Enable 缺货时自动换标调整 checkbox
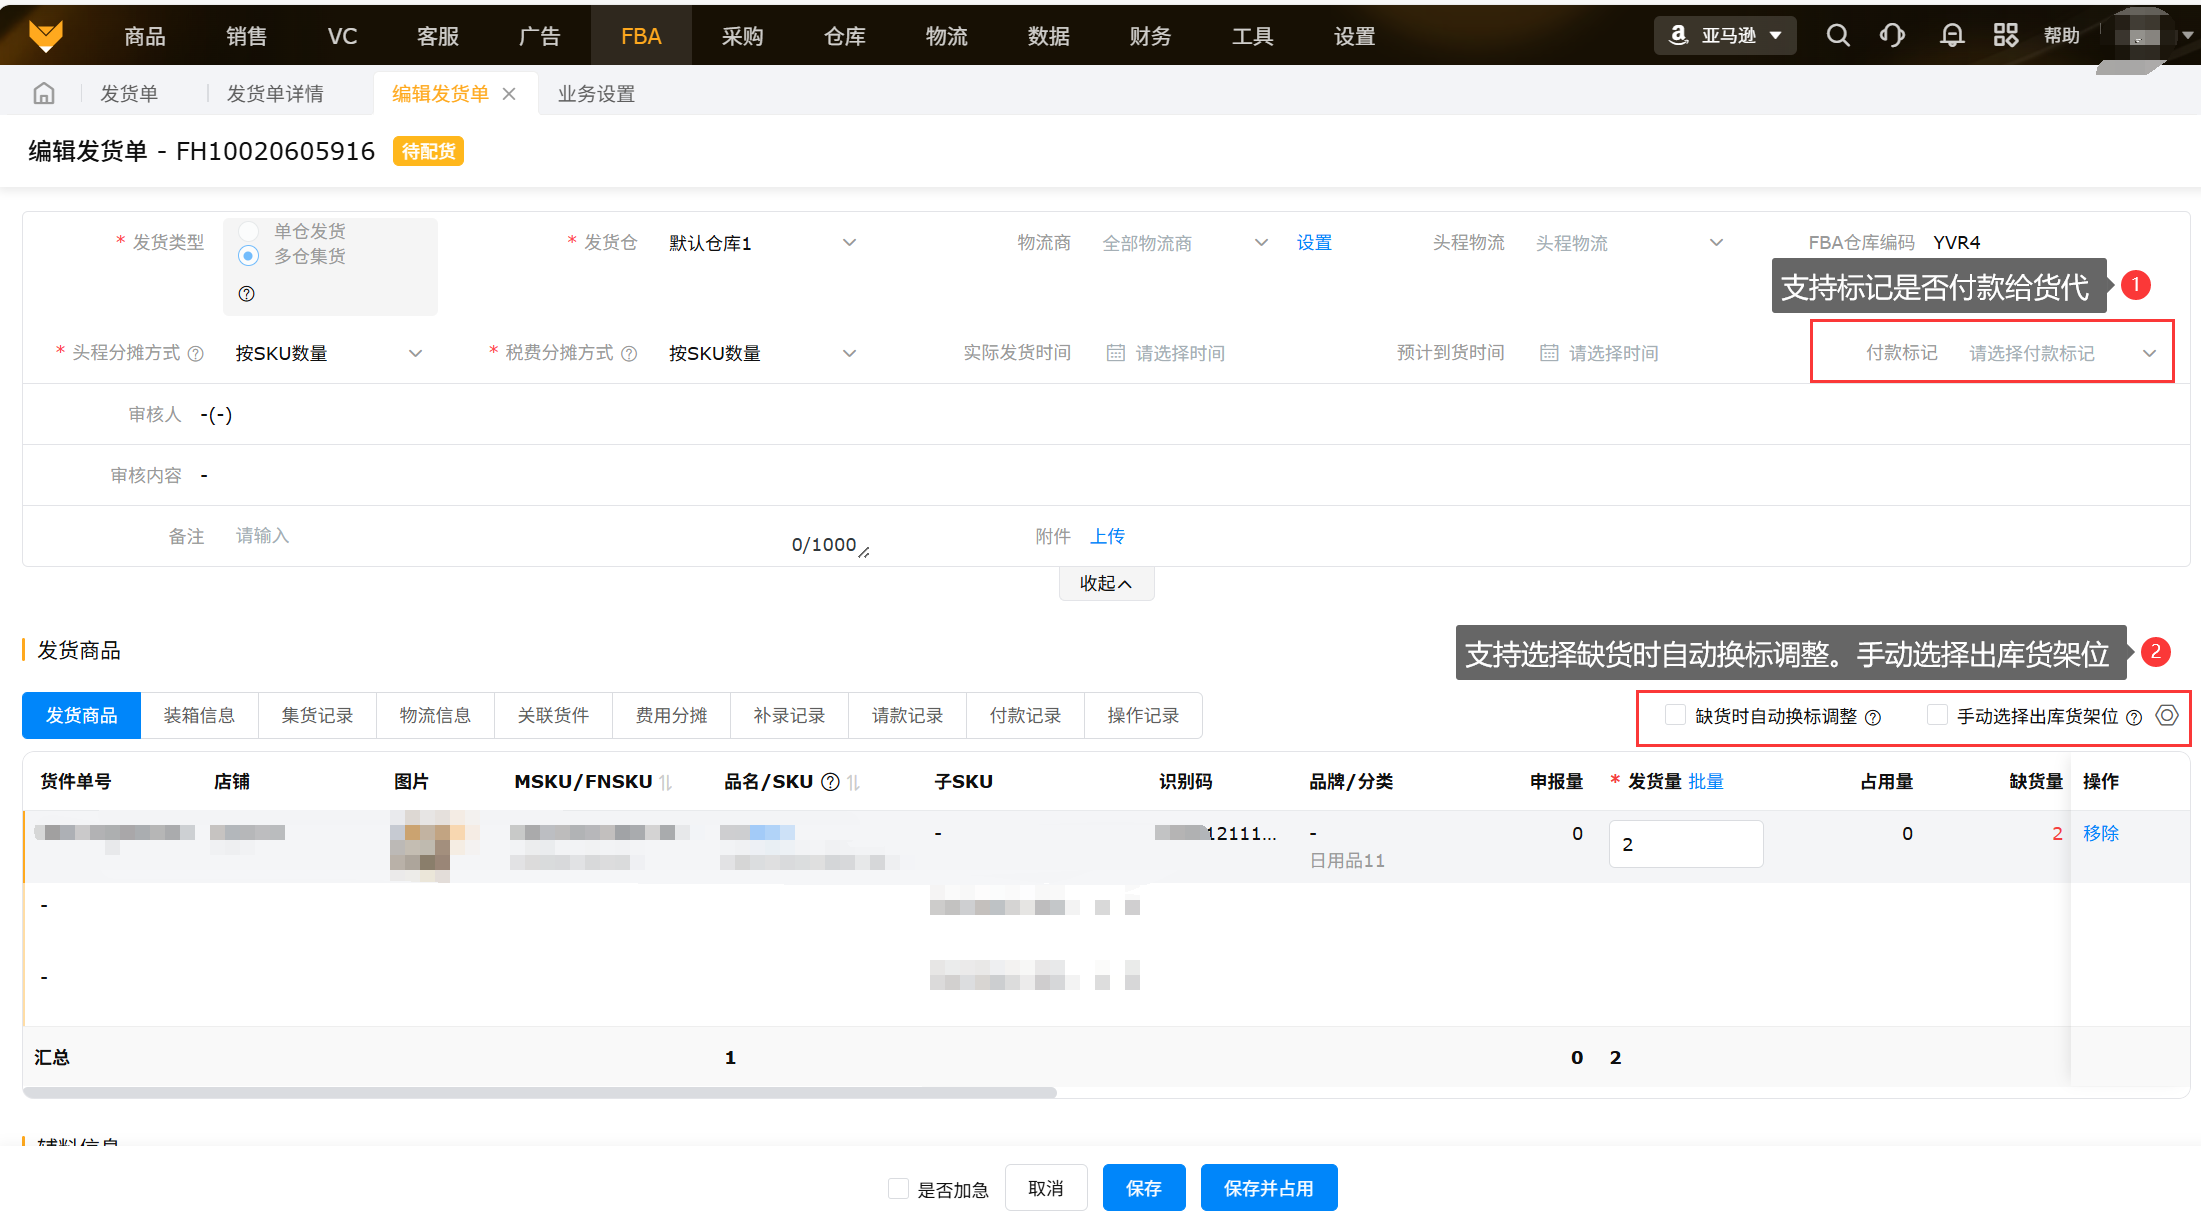 (1675, 716)
